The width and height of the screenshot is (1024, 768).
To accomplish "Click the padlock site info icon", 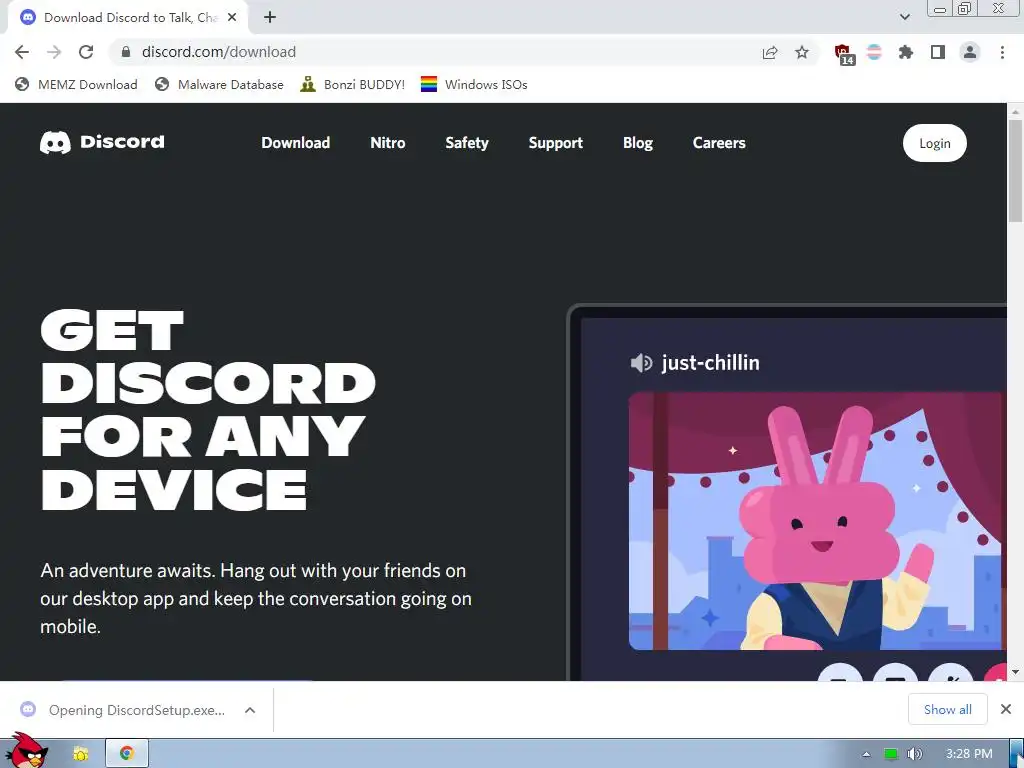I will [126, 52].
